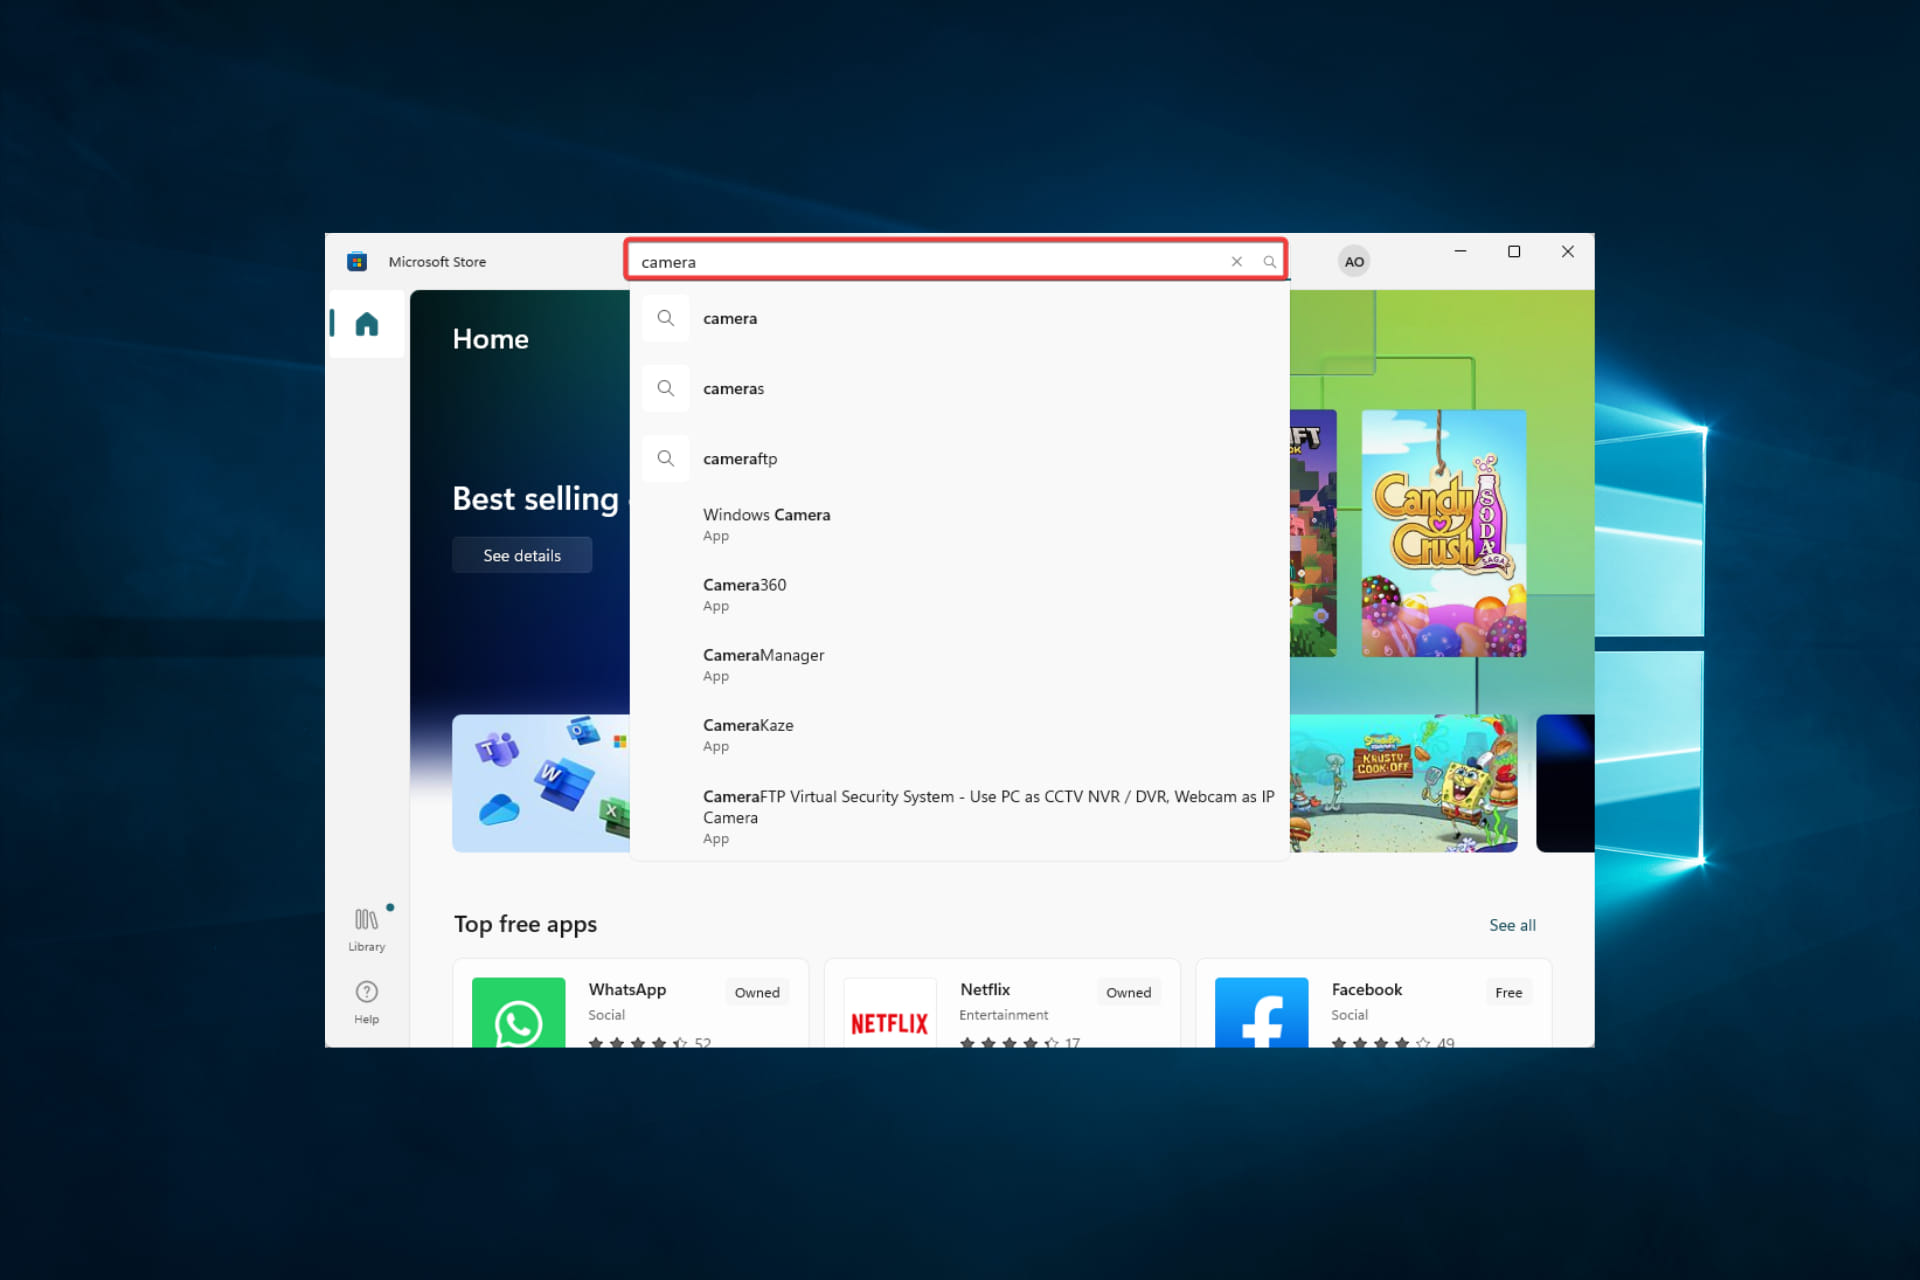This screenshot has width=1920, height=1280.
Task: Click the Owned badge on WhatsApp
Action: point(757,992)
